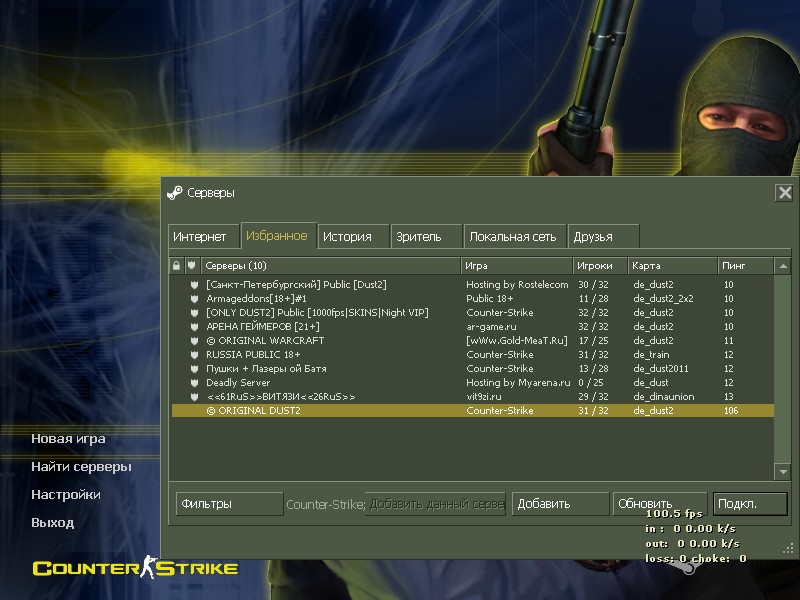
Task: Sort servers by the Игра column
Action: click(x=517, y=266)
